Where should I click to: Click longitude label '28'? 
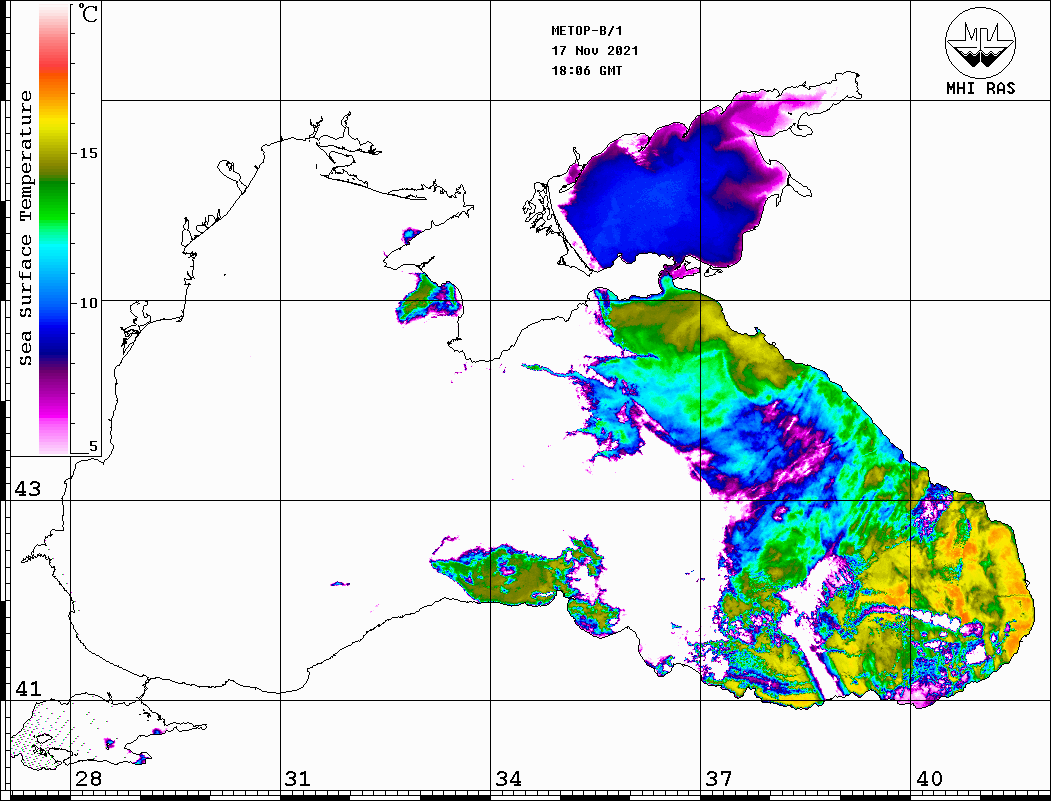88,779
